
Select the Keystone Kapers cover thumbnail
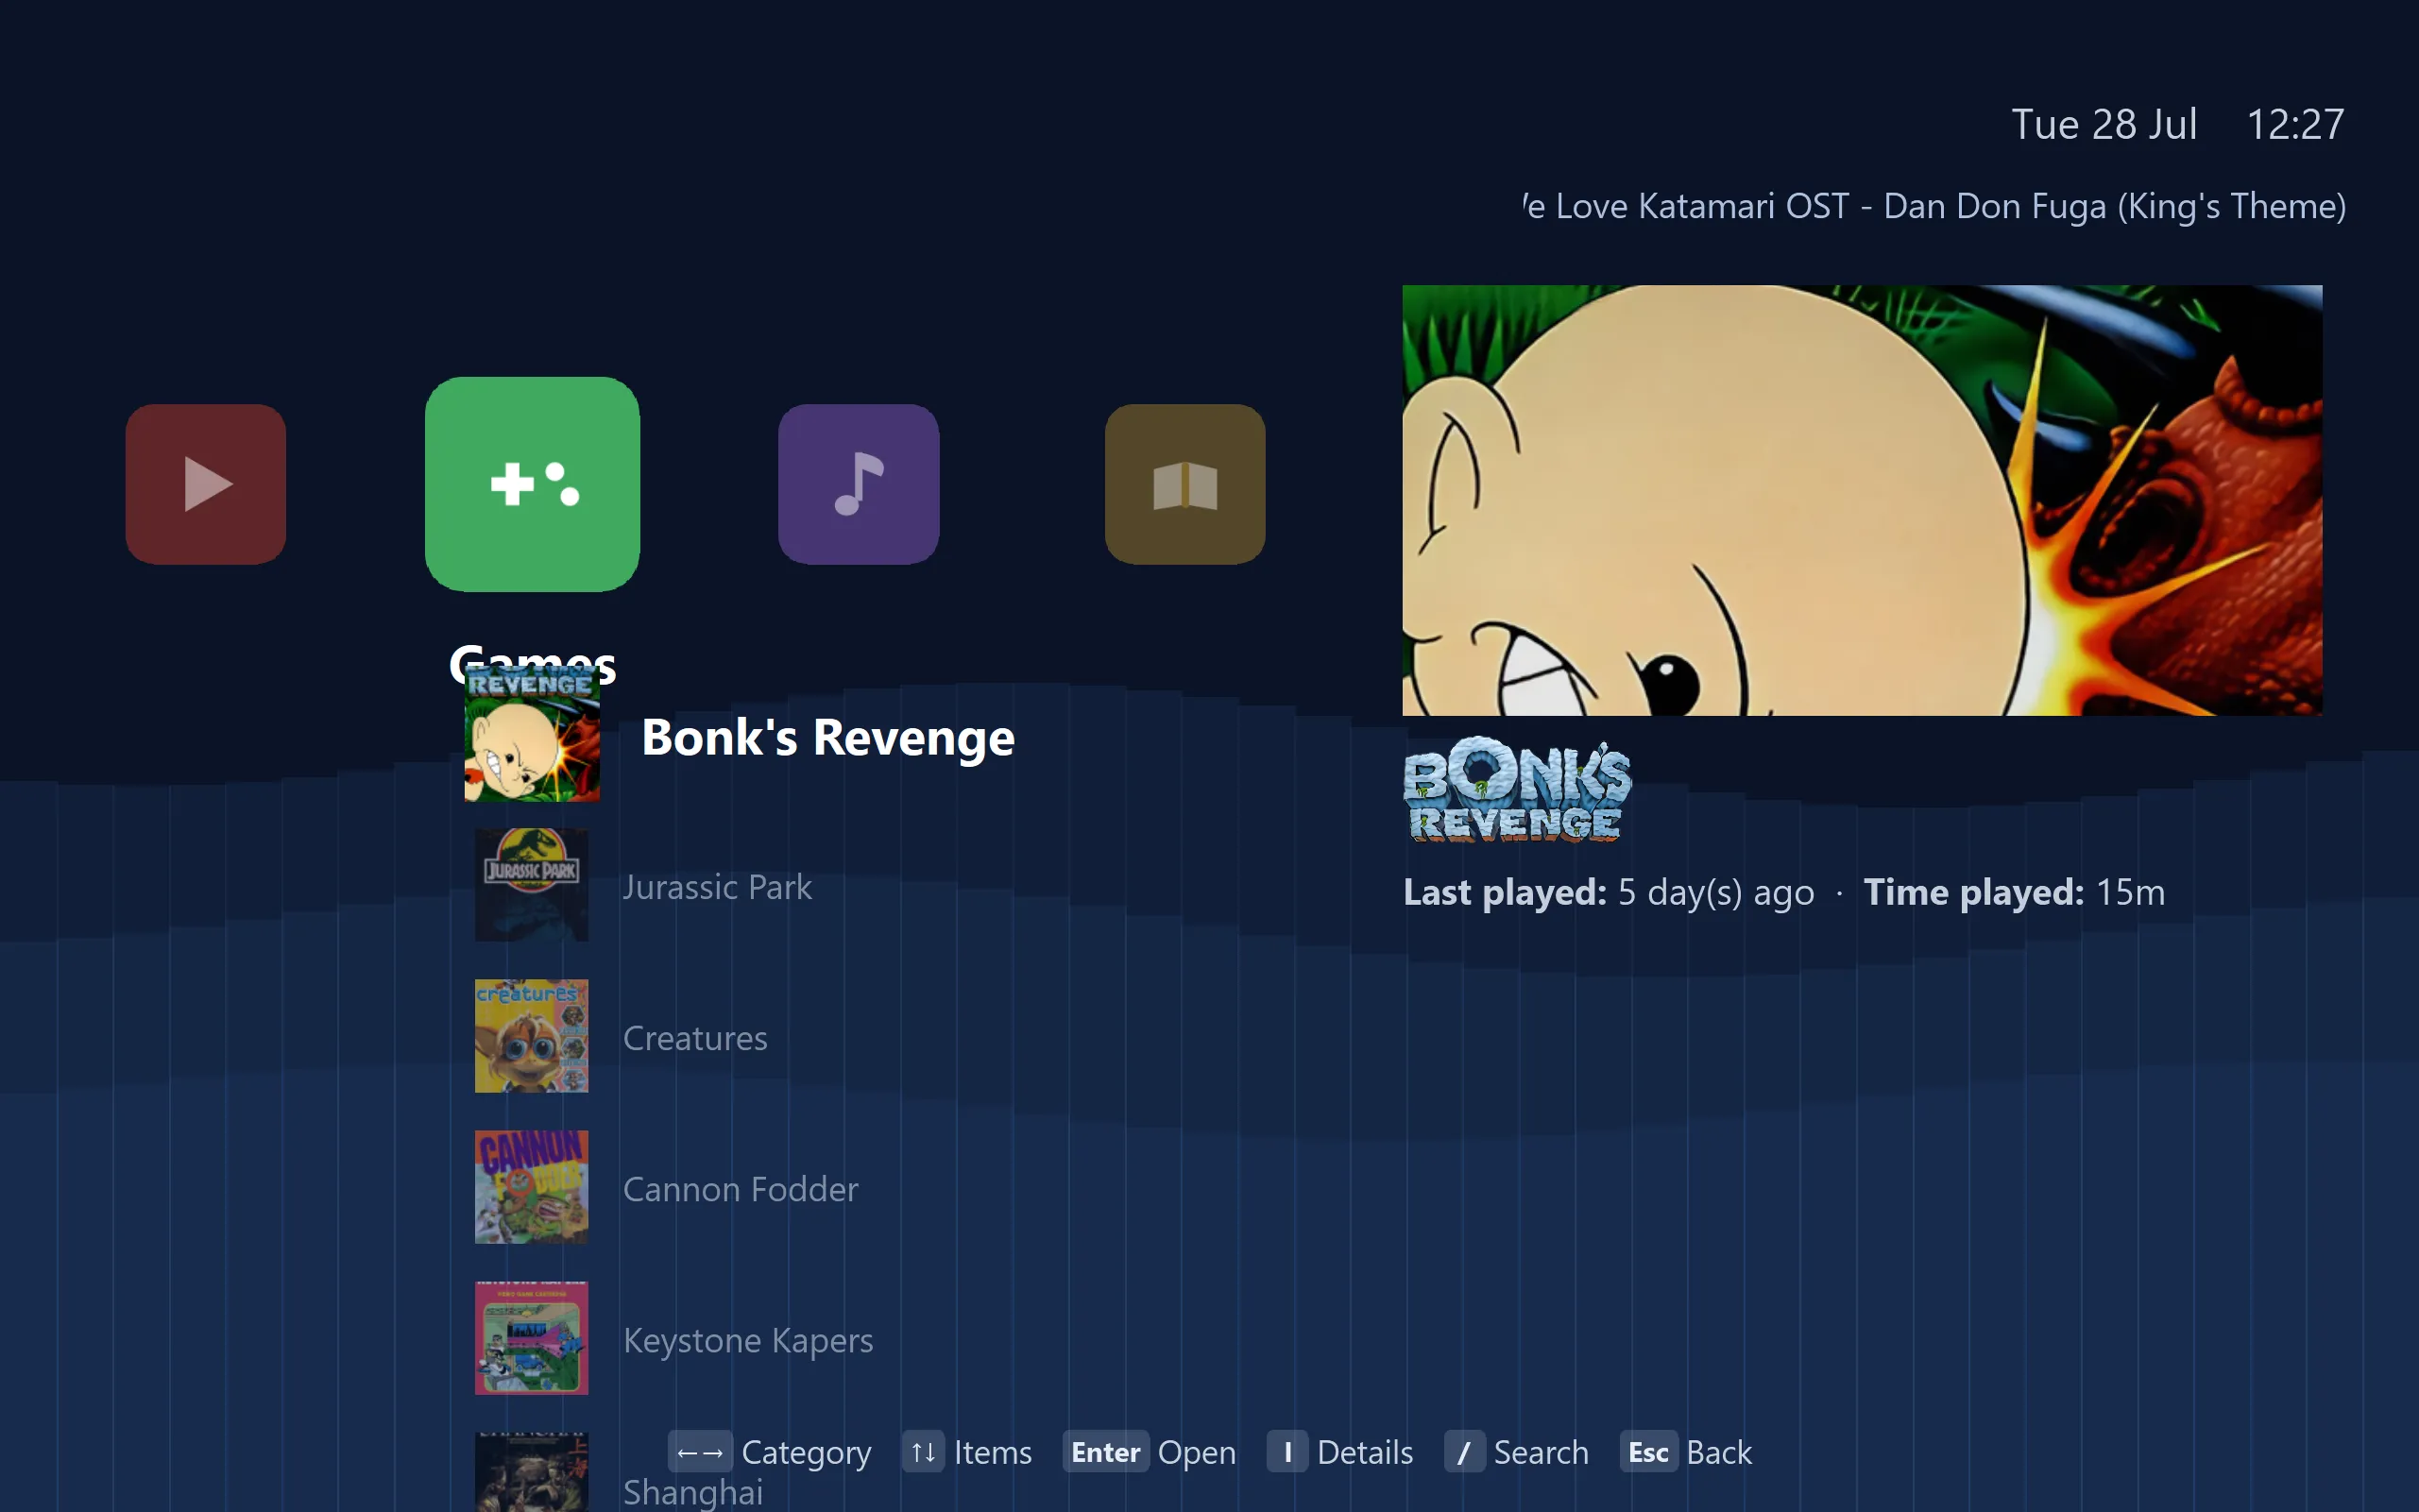[532, 1338]
